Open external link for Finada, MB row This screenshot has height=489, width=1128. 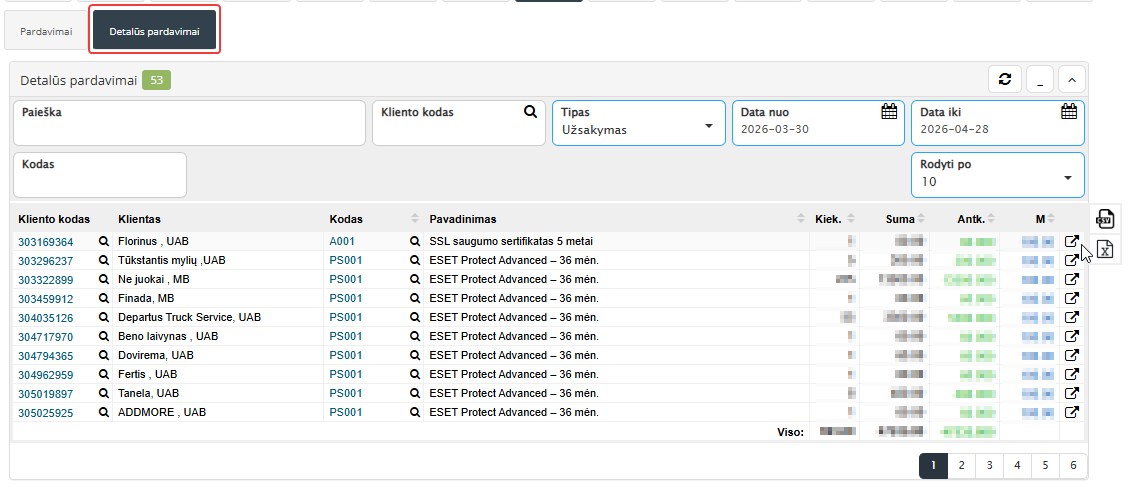point(1072,298)
